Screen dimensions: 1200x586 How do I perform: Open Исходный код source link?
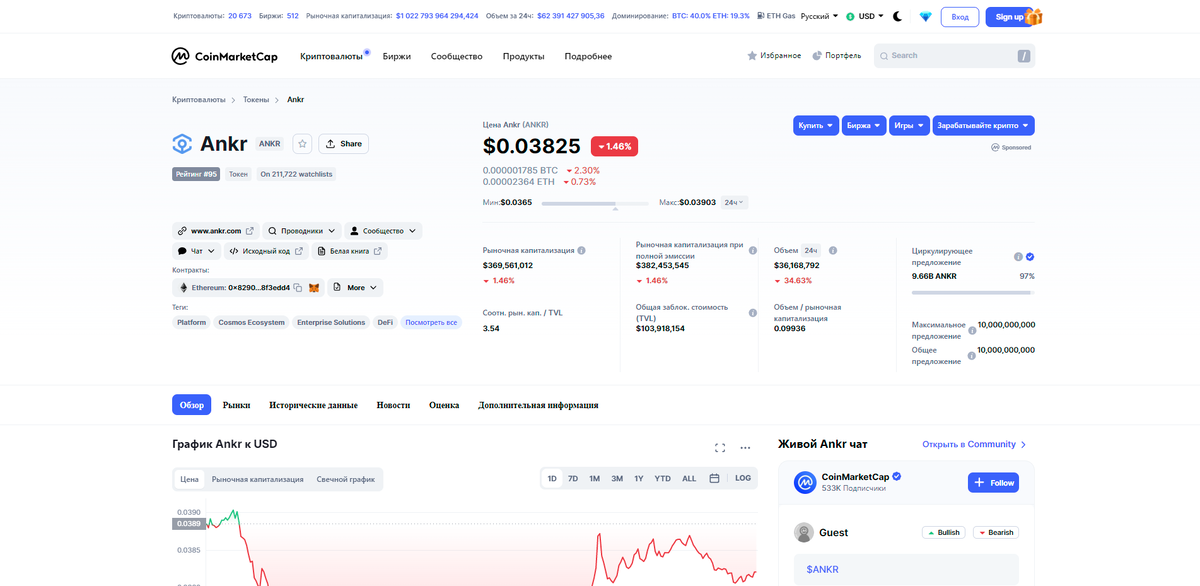coord(264,252)
